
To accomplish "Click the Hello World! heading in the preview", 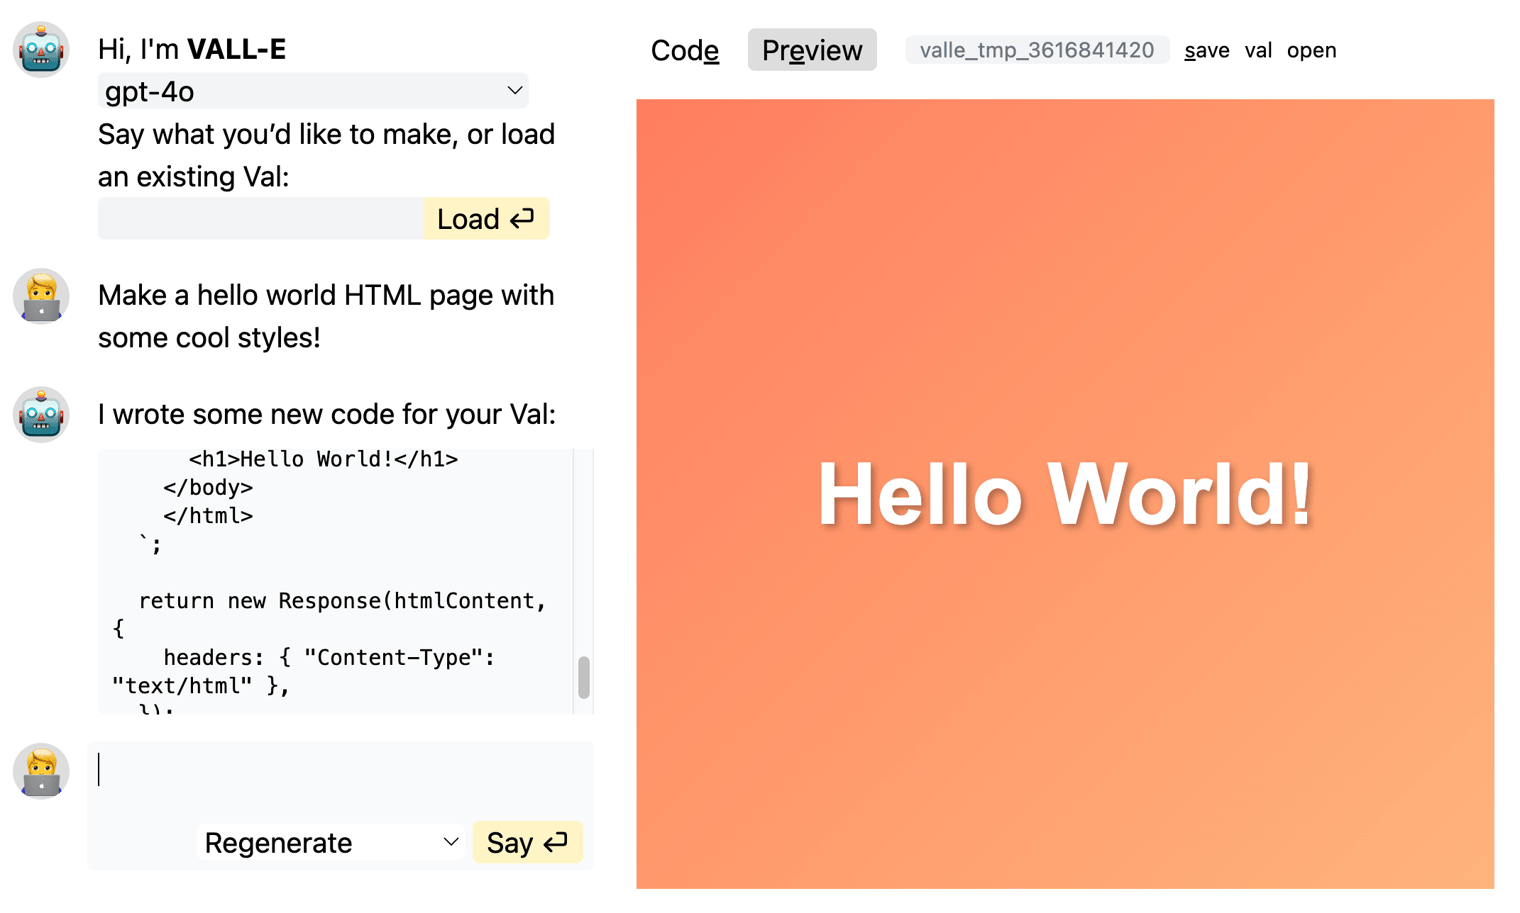I will (x=1065, y=494).
